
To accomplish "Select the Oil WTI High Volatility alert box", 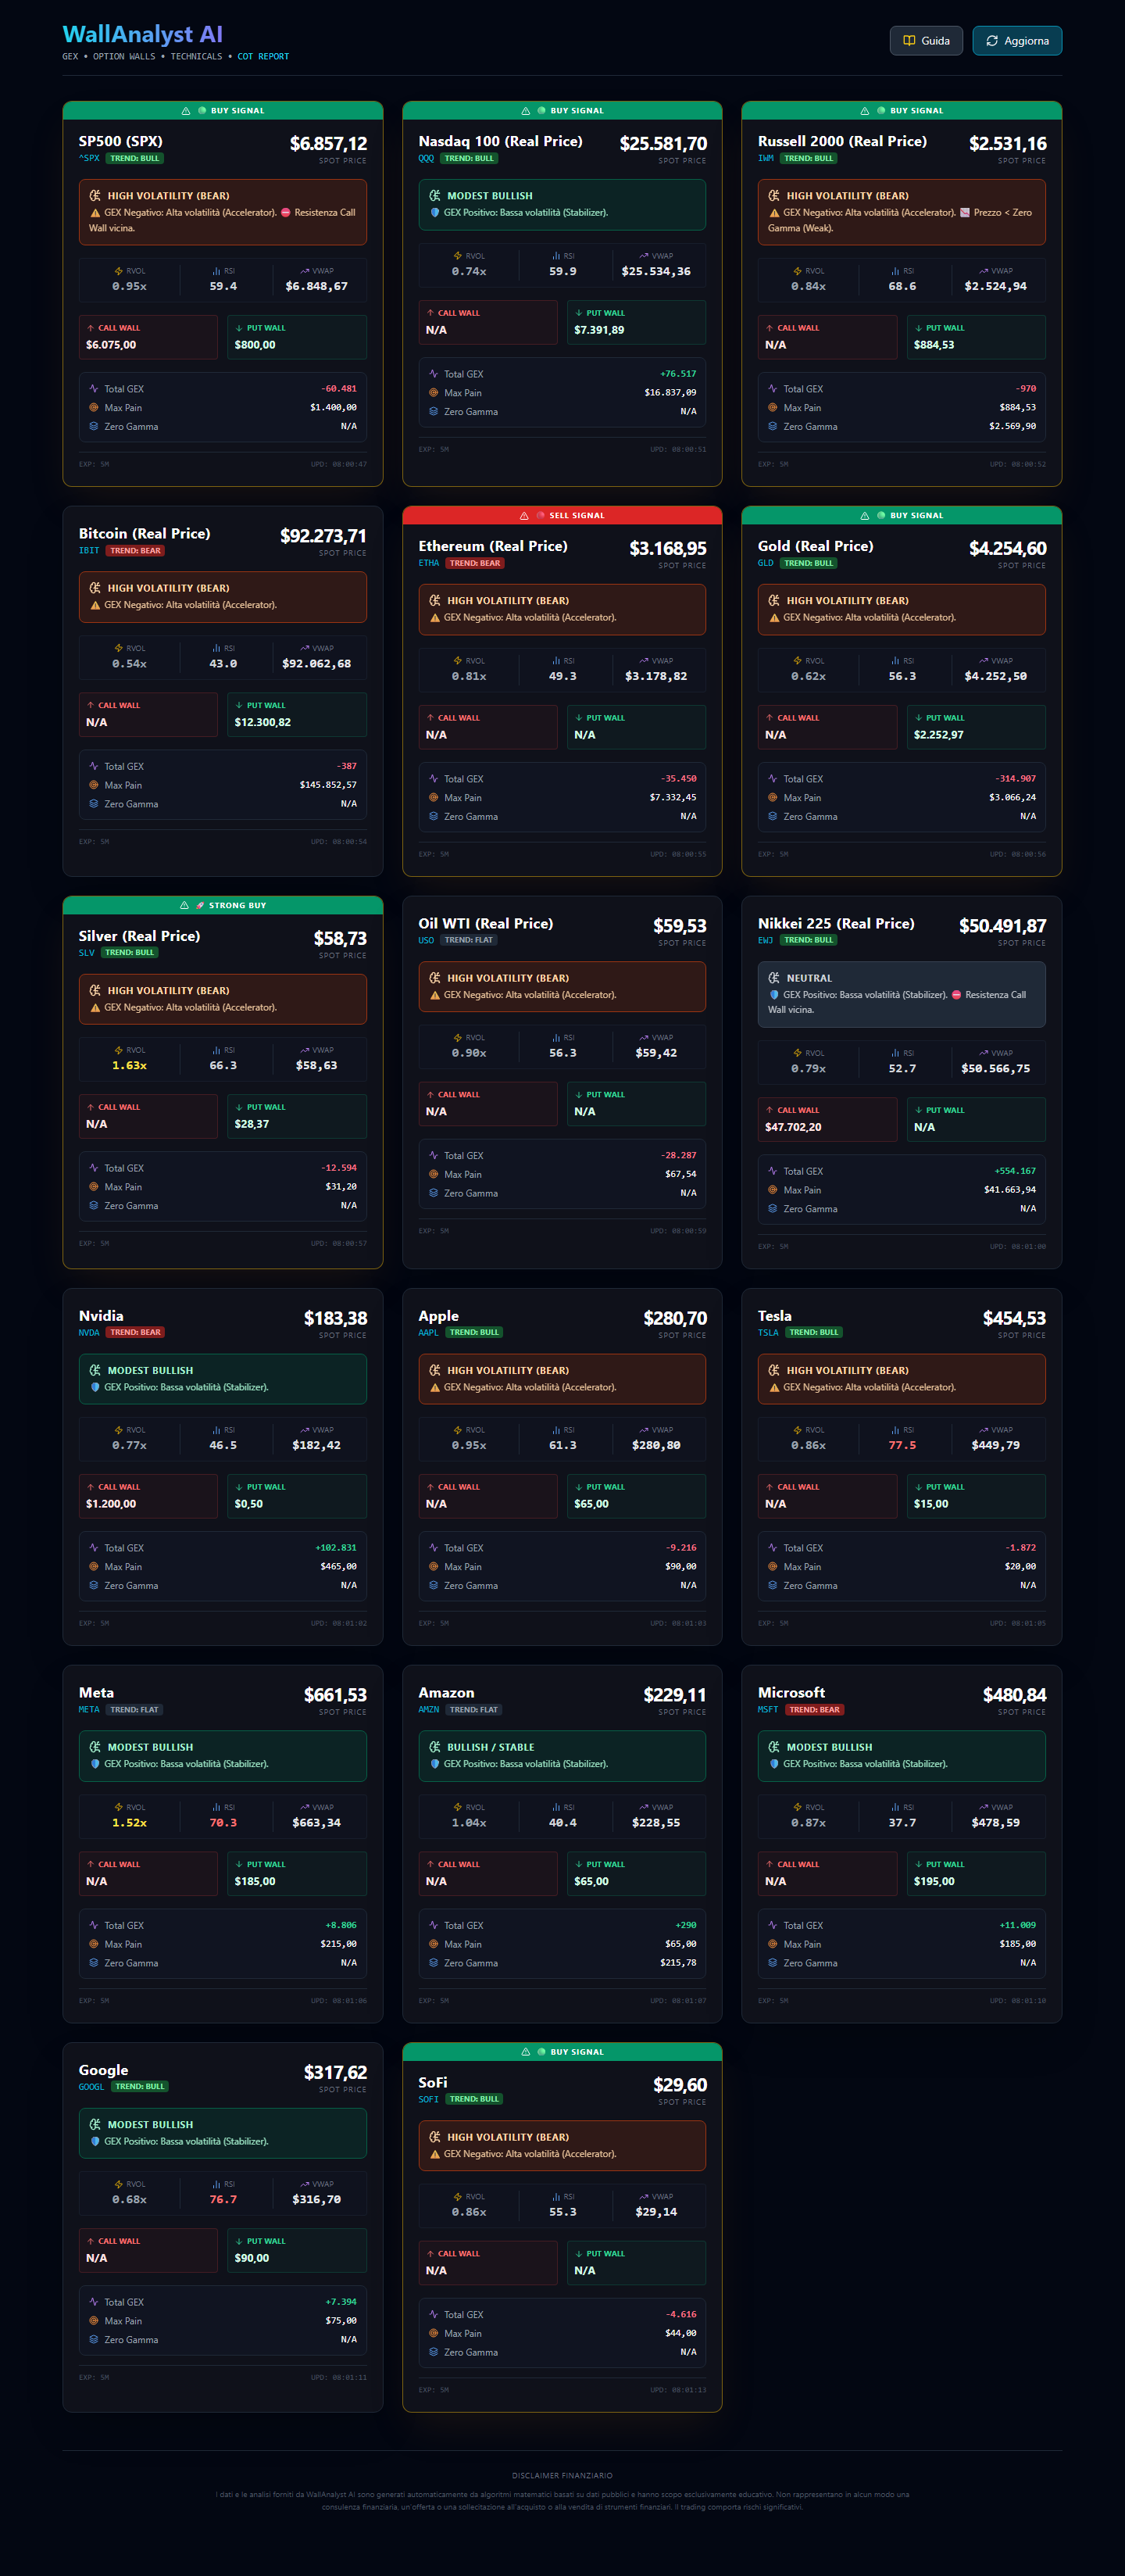I will pyautogui.click(x=562, y=986).
